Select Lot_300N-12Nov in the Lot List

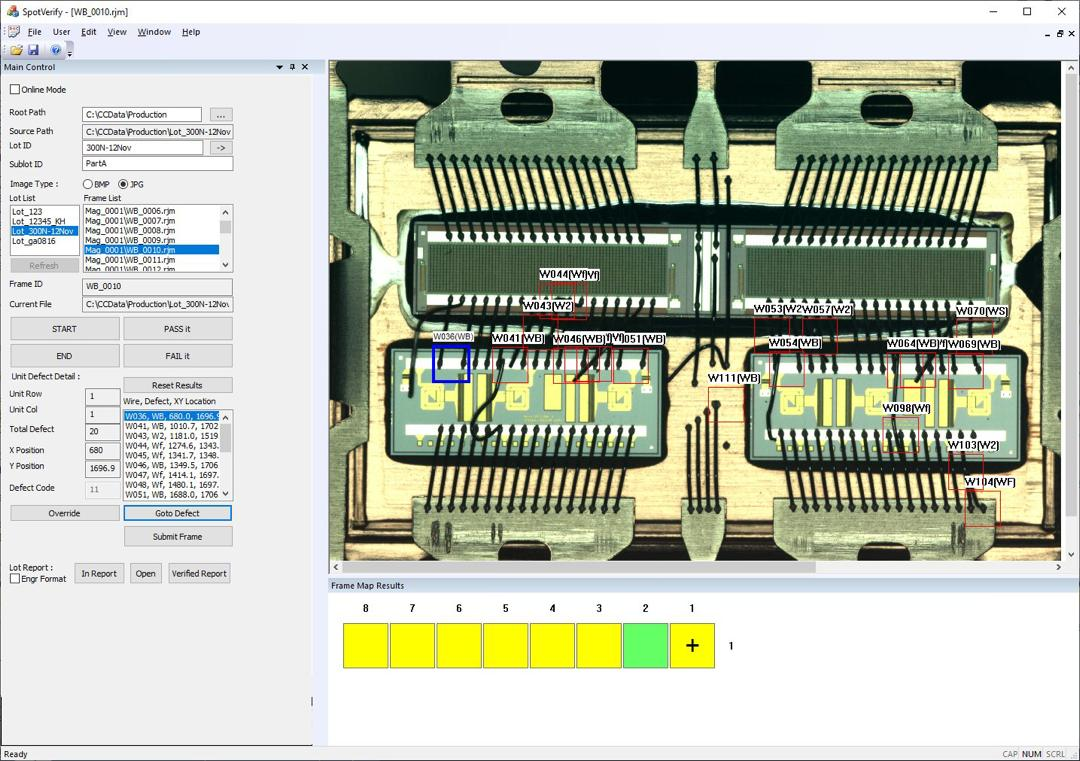coord(44,231)
